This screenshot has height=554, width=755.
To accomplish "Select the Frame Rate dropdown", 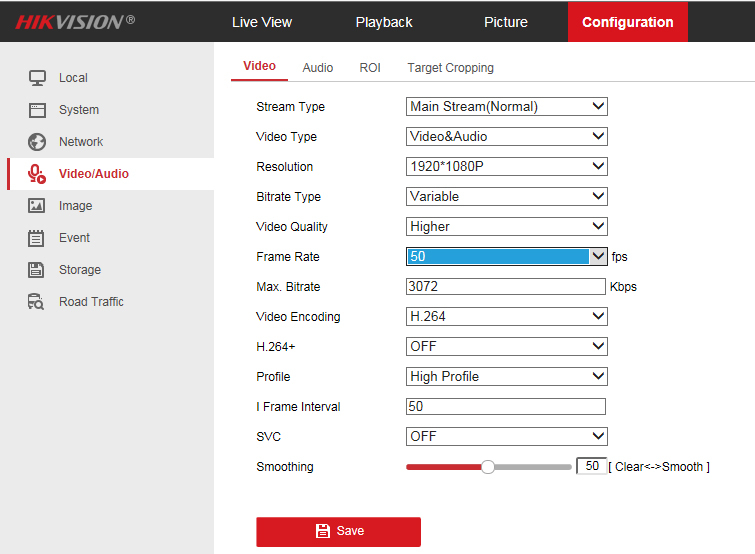I will [507, 257].
